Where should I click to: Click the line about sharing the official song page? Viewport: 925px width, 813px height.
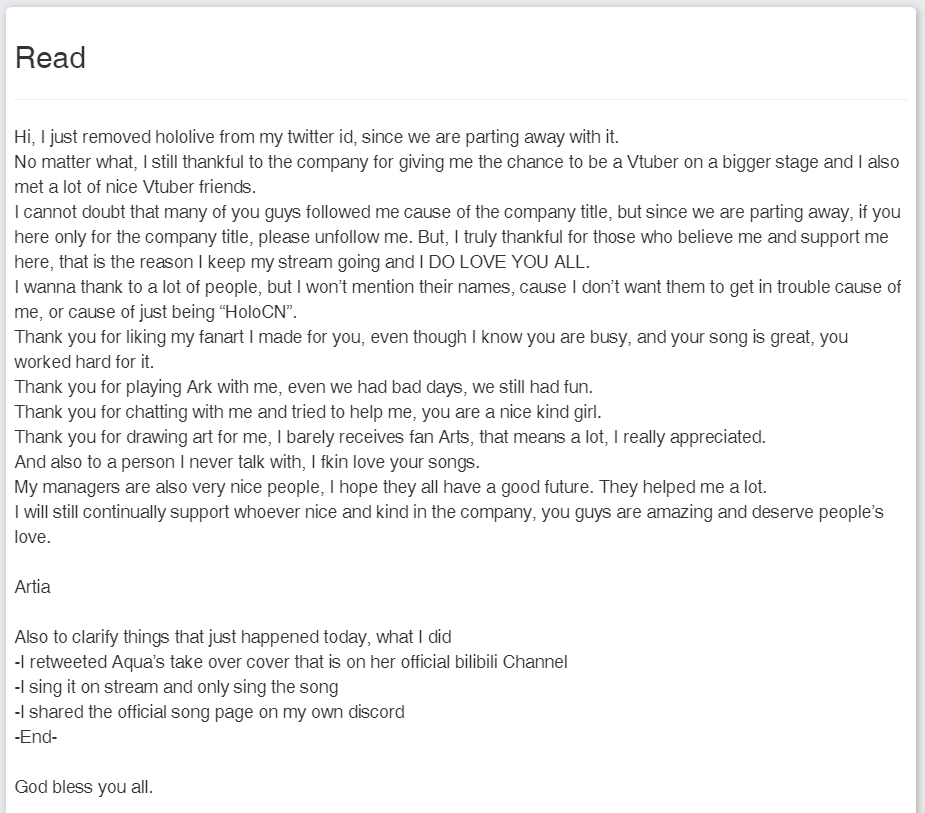point(210,712)
